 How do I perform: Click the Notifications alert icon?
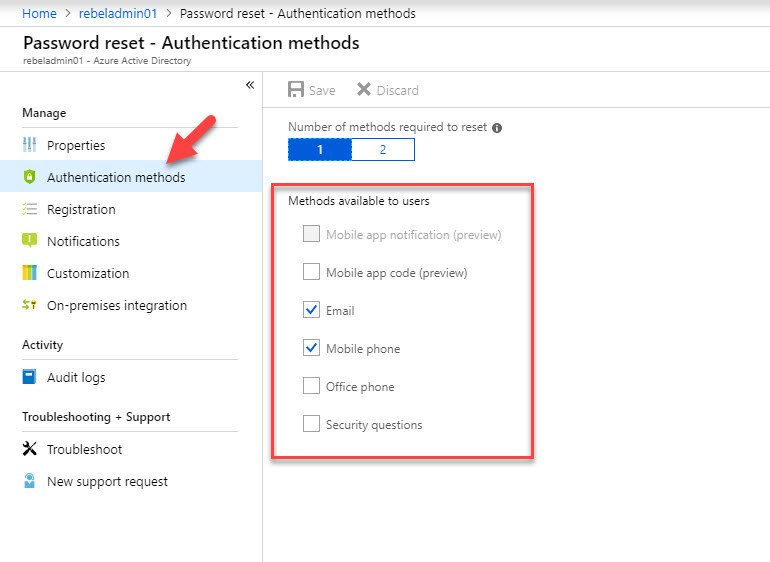29,241
